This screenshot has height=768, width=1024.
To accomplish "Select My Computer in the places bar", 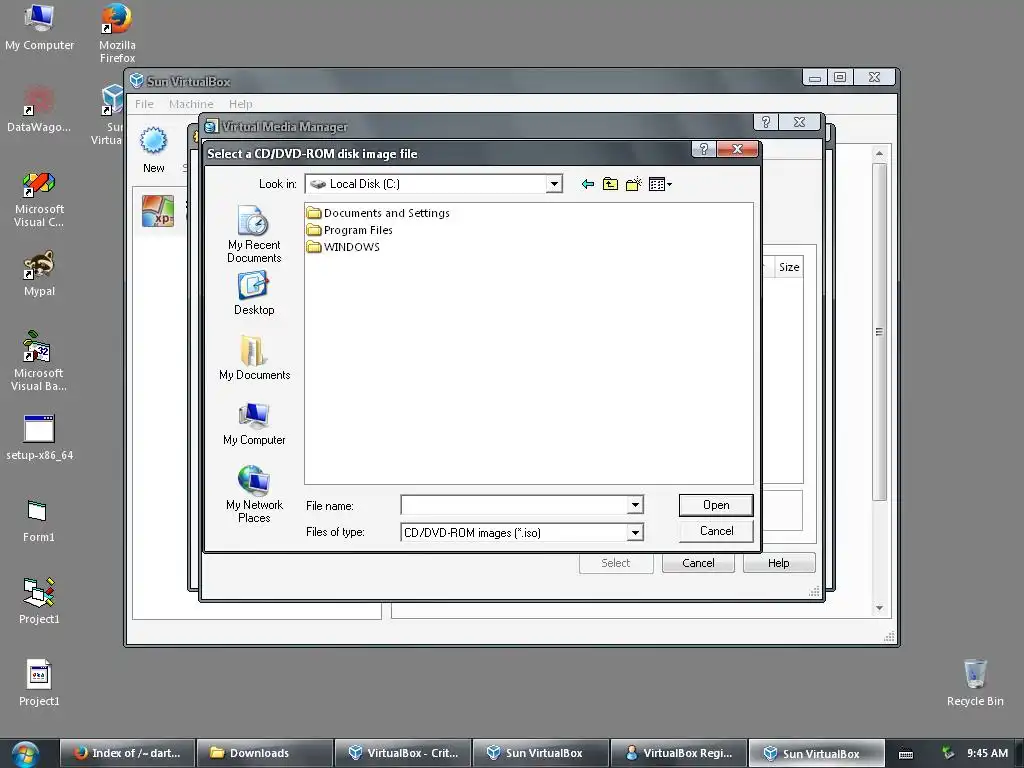I will click(x=254, y=423).
